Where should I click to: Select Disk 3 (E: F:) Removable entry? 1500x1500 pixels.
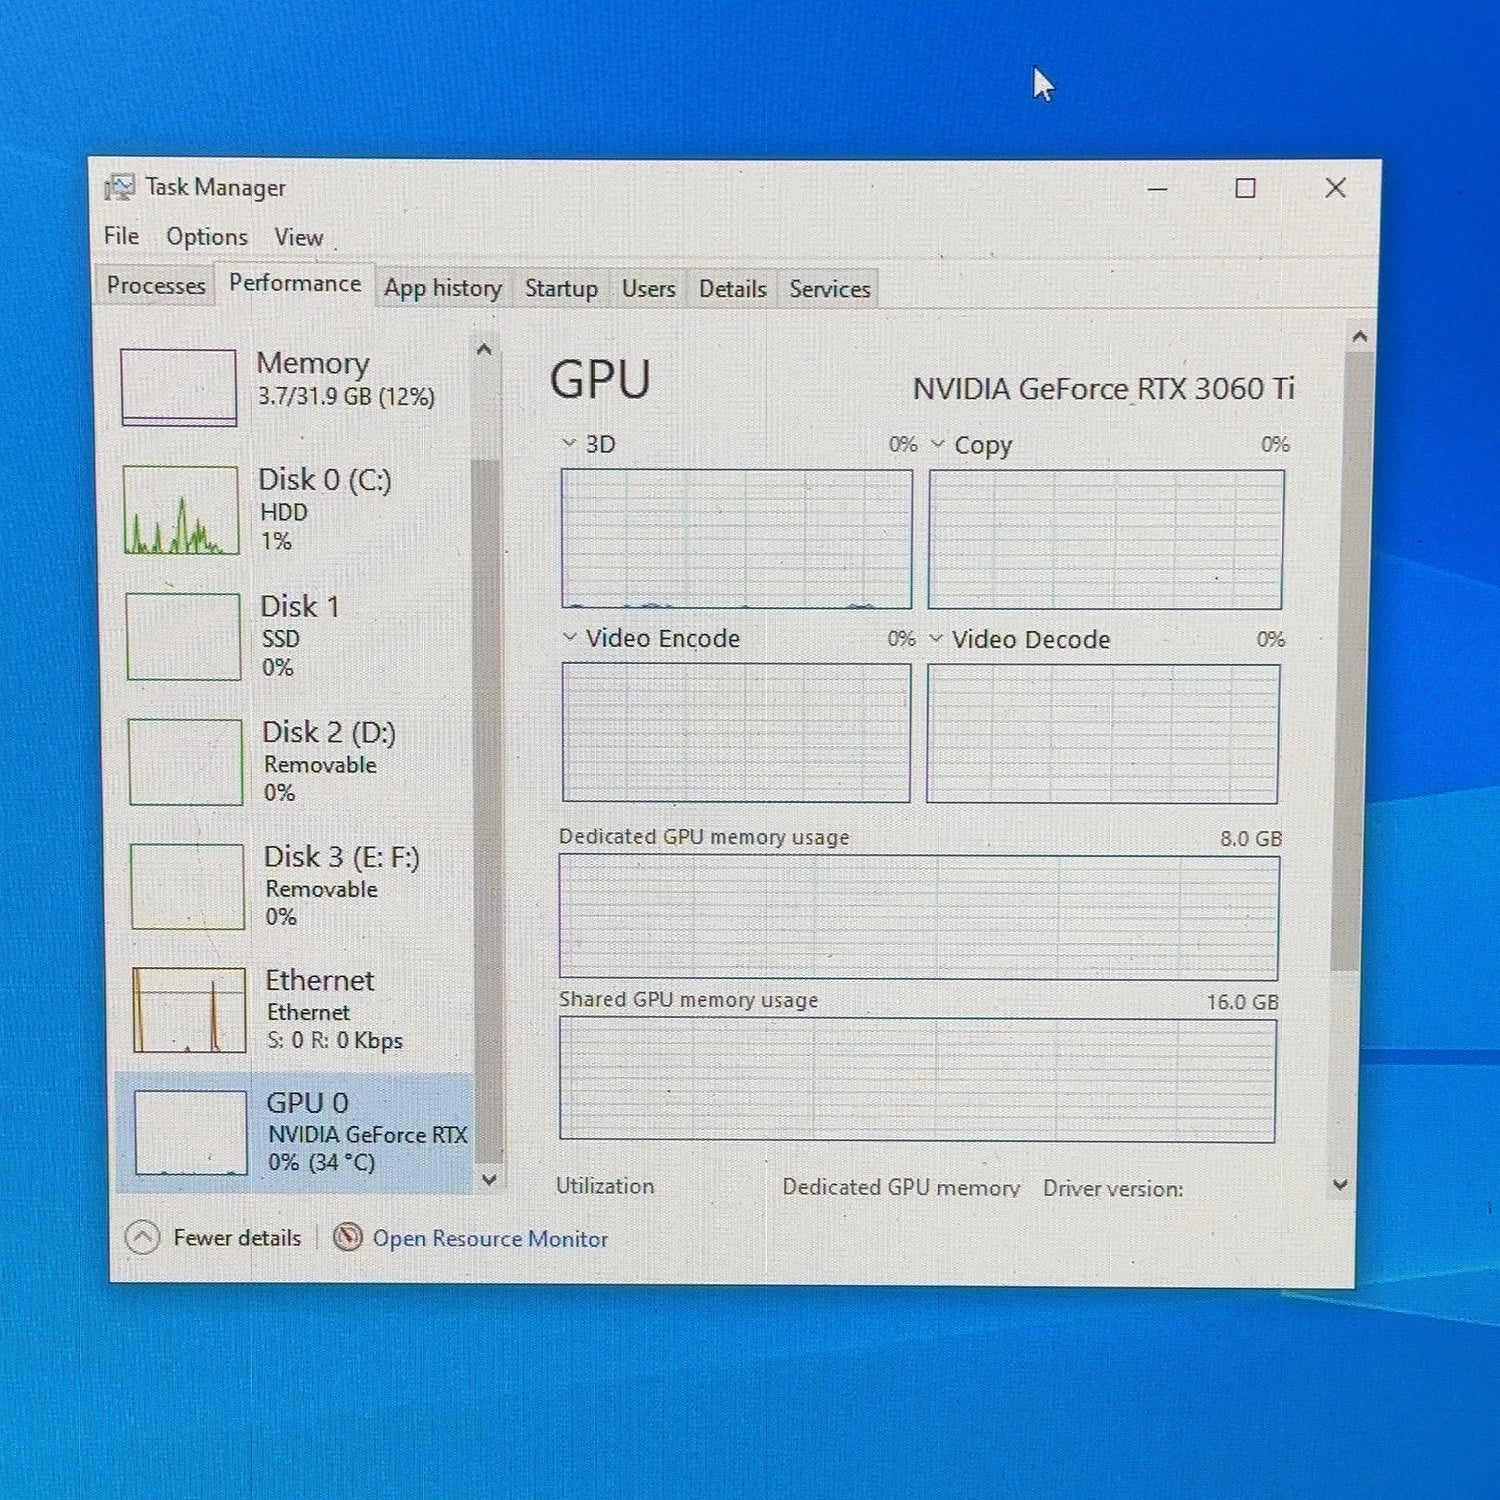pos(294,886)
